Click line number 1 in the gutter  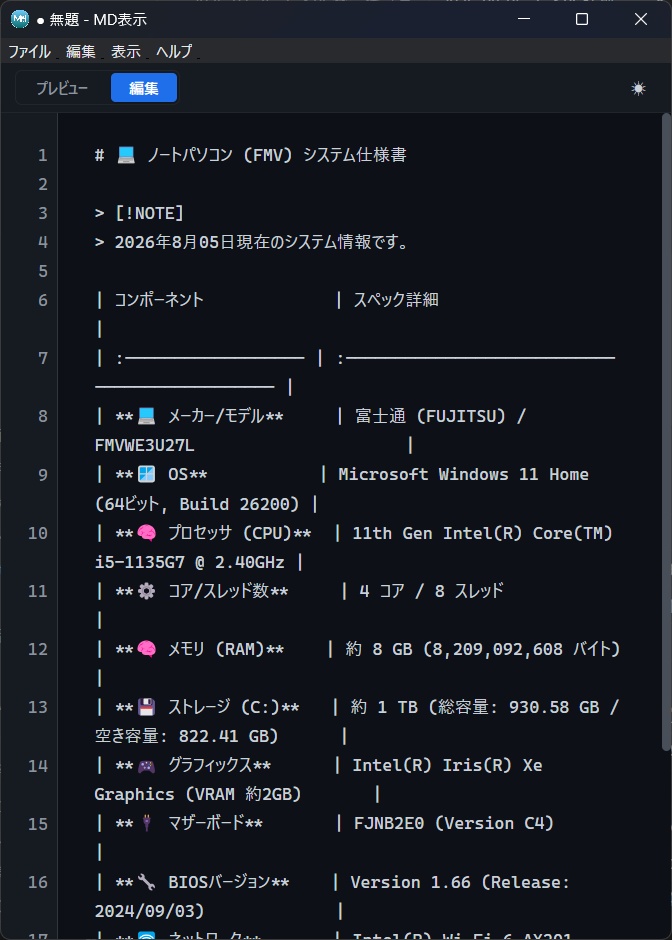[x=43, y=155]
